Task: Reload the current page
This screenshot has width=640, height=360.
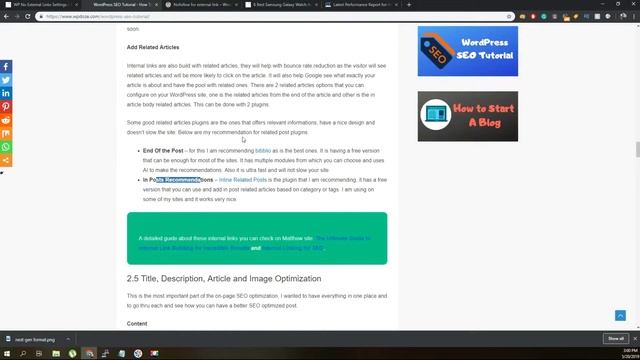Action: pyautogui.click(x=27, y=16)
